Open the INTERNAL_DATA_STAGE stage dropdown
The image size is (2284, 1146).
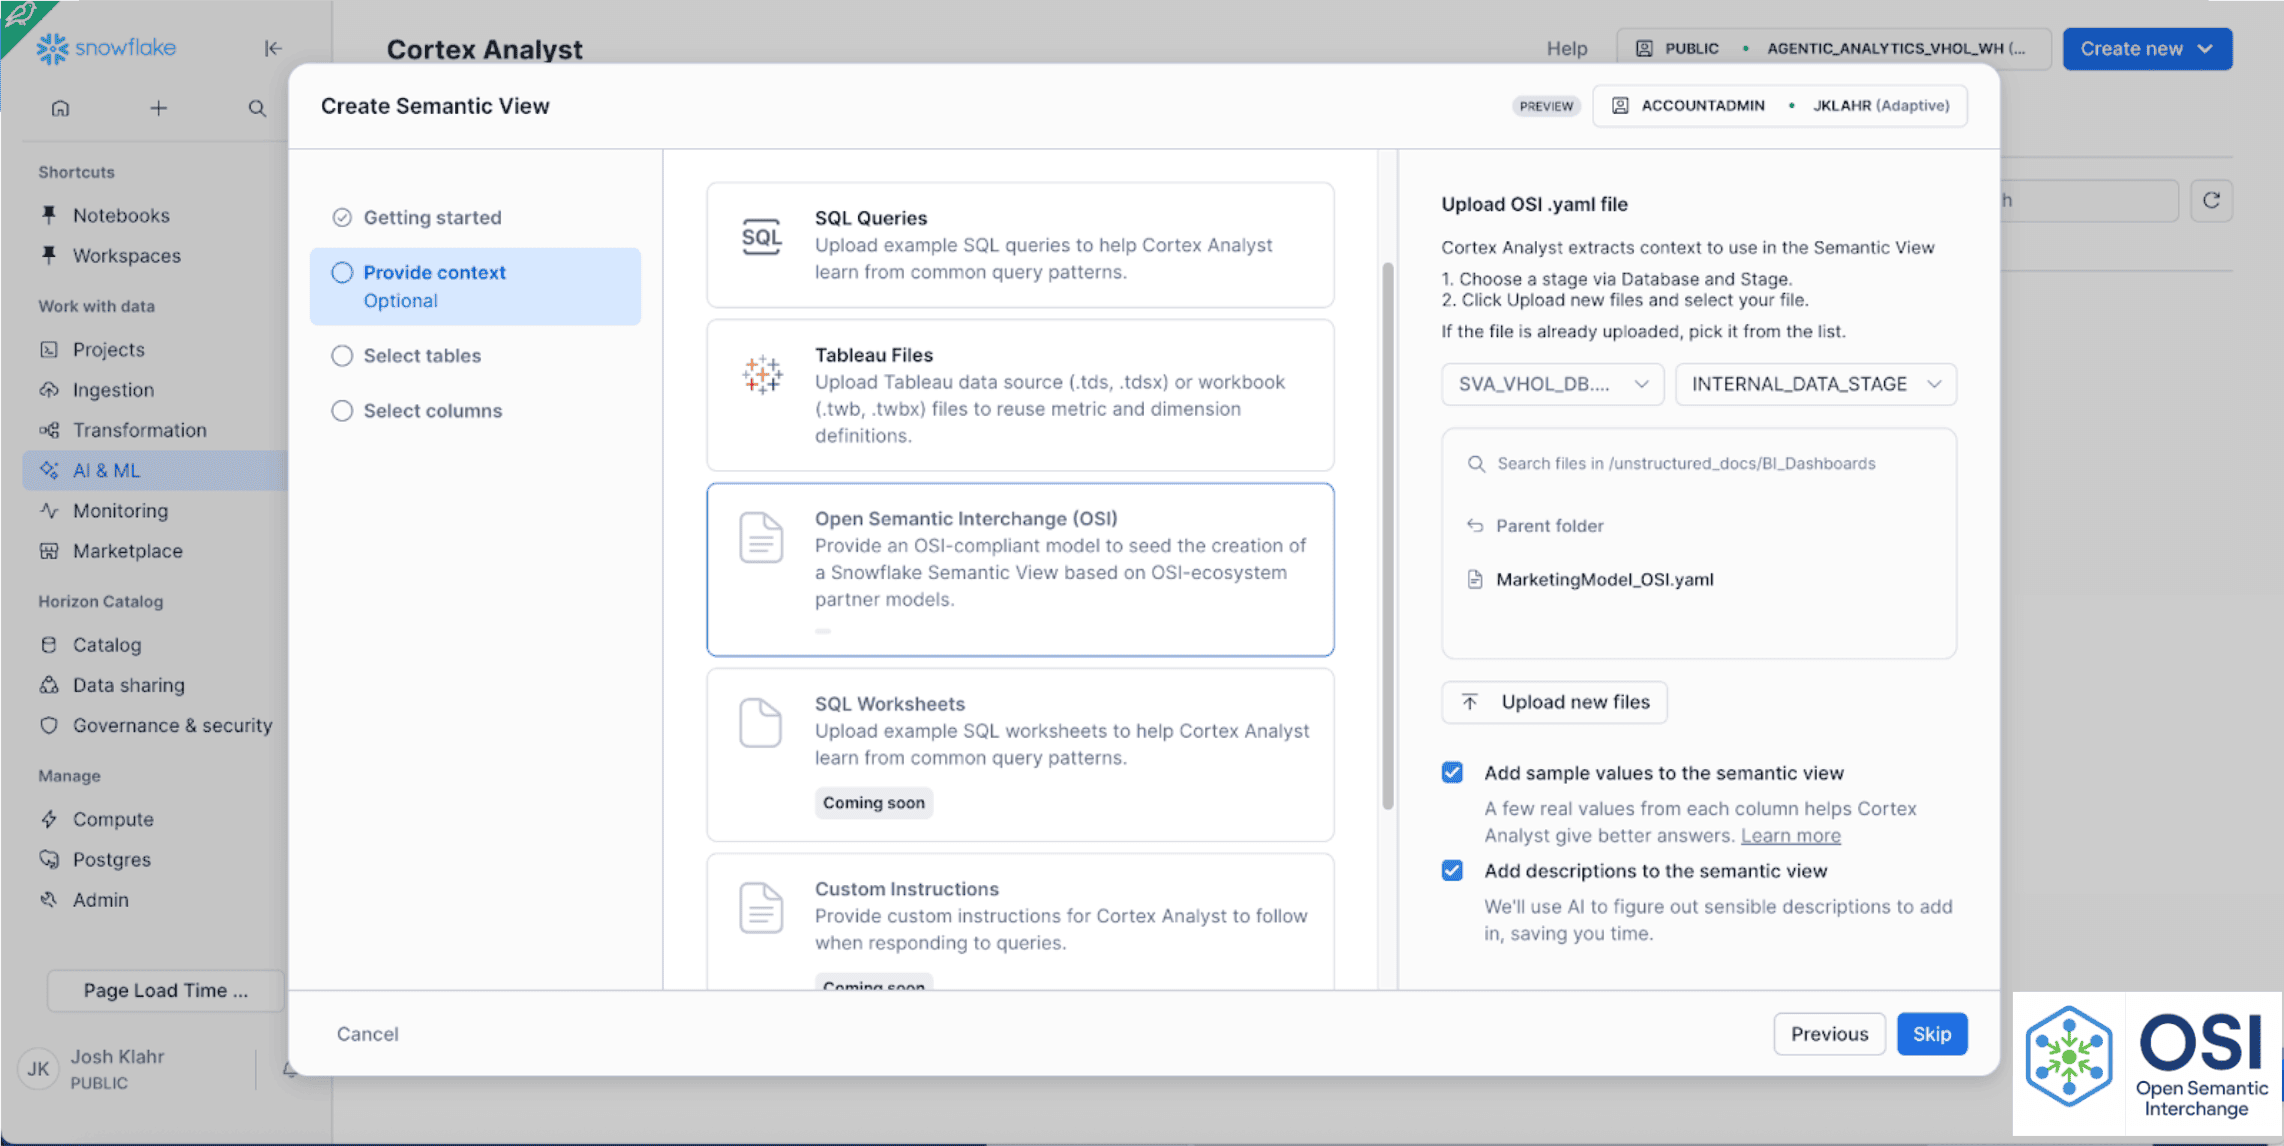1815,384
